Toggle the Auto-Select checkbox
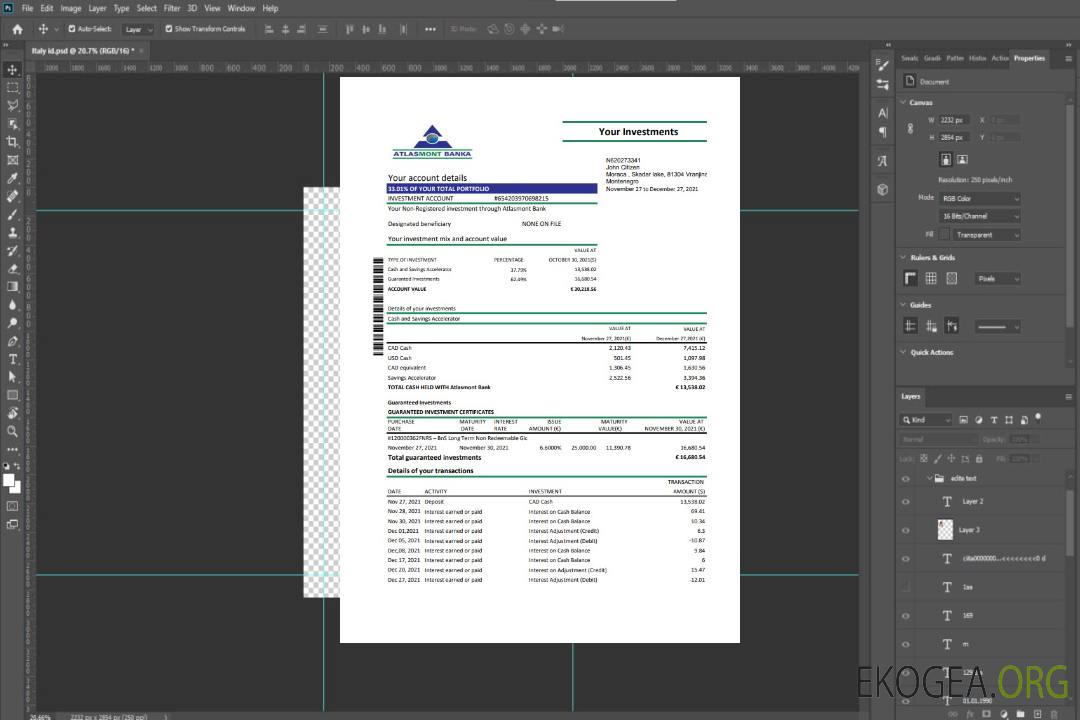This screenshot has width=1080, height=720. [72, 29]
